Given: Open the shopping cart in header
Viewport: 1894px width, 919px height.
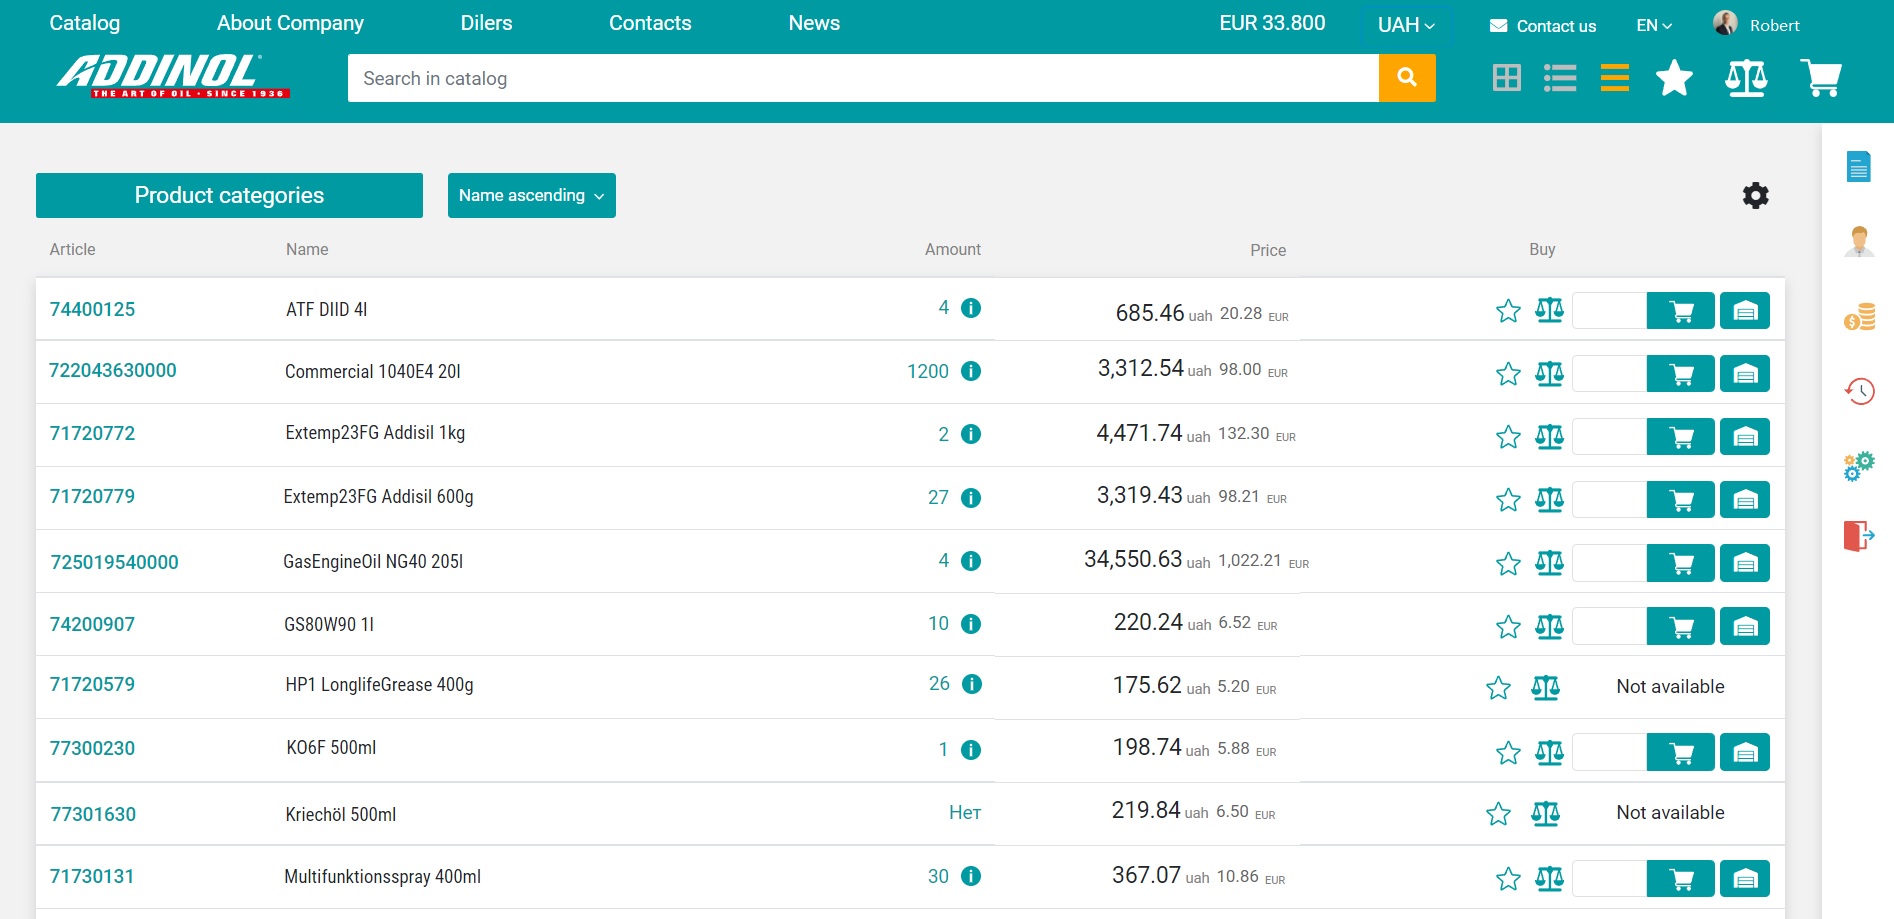Looking at the screenshot, I should tap(1821, 78).
